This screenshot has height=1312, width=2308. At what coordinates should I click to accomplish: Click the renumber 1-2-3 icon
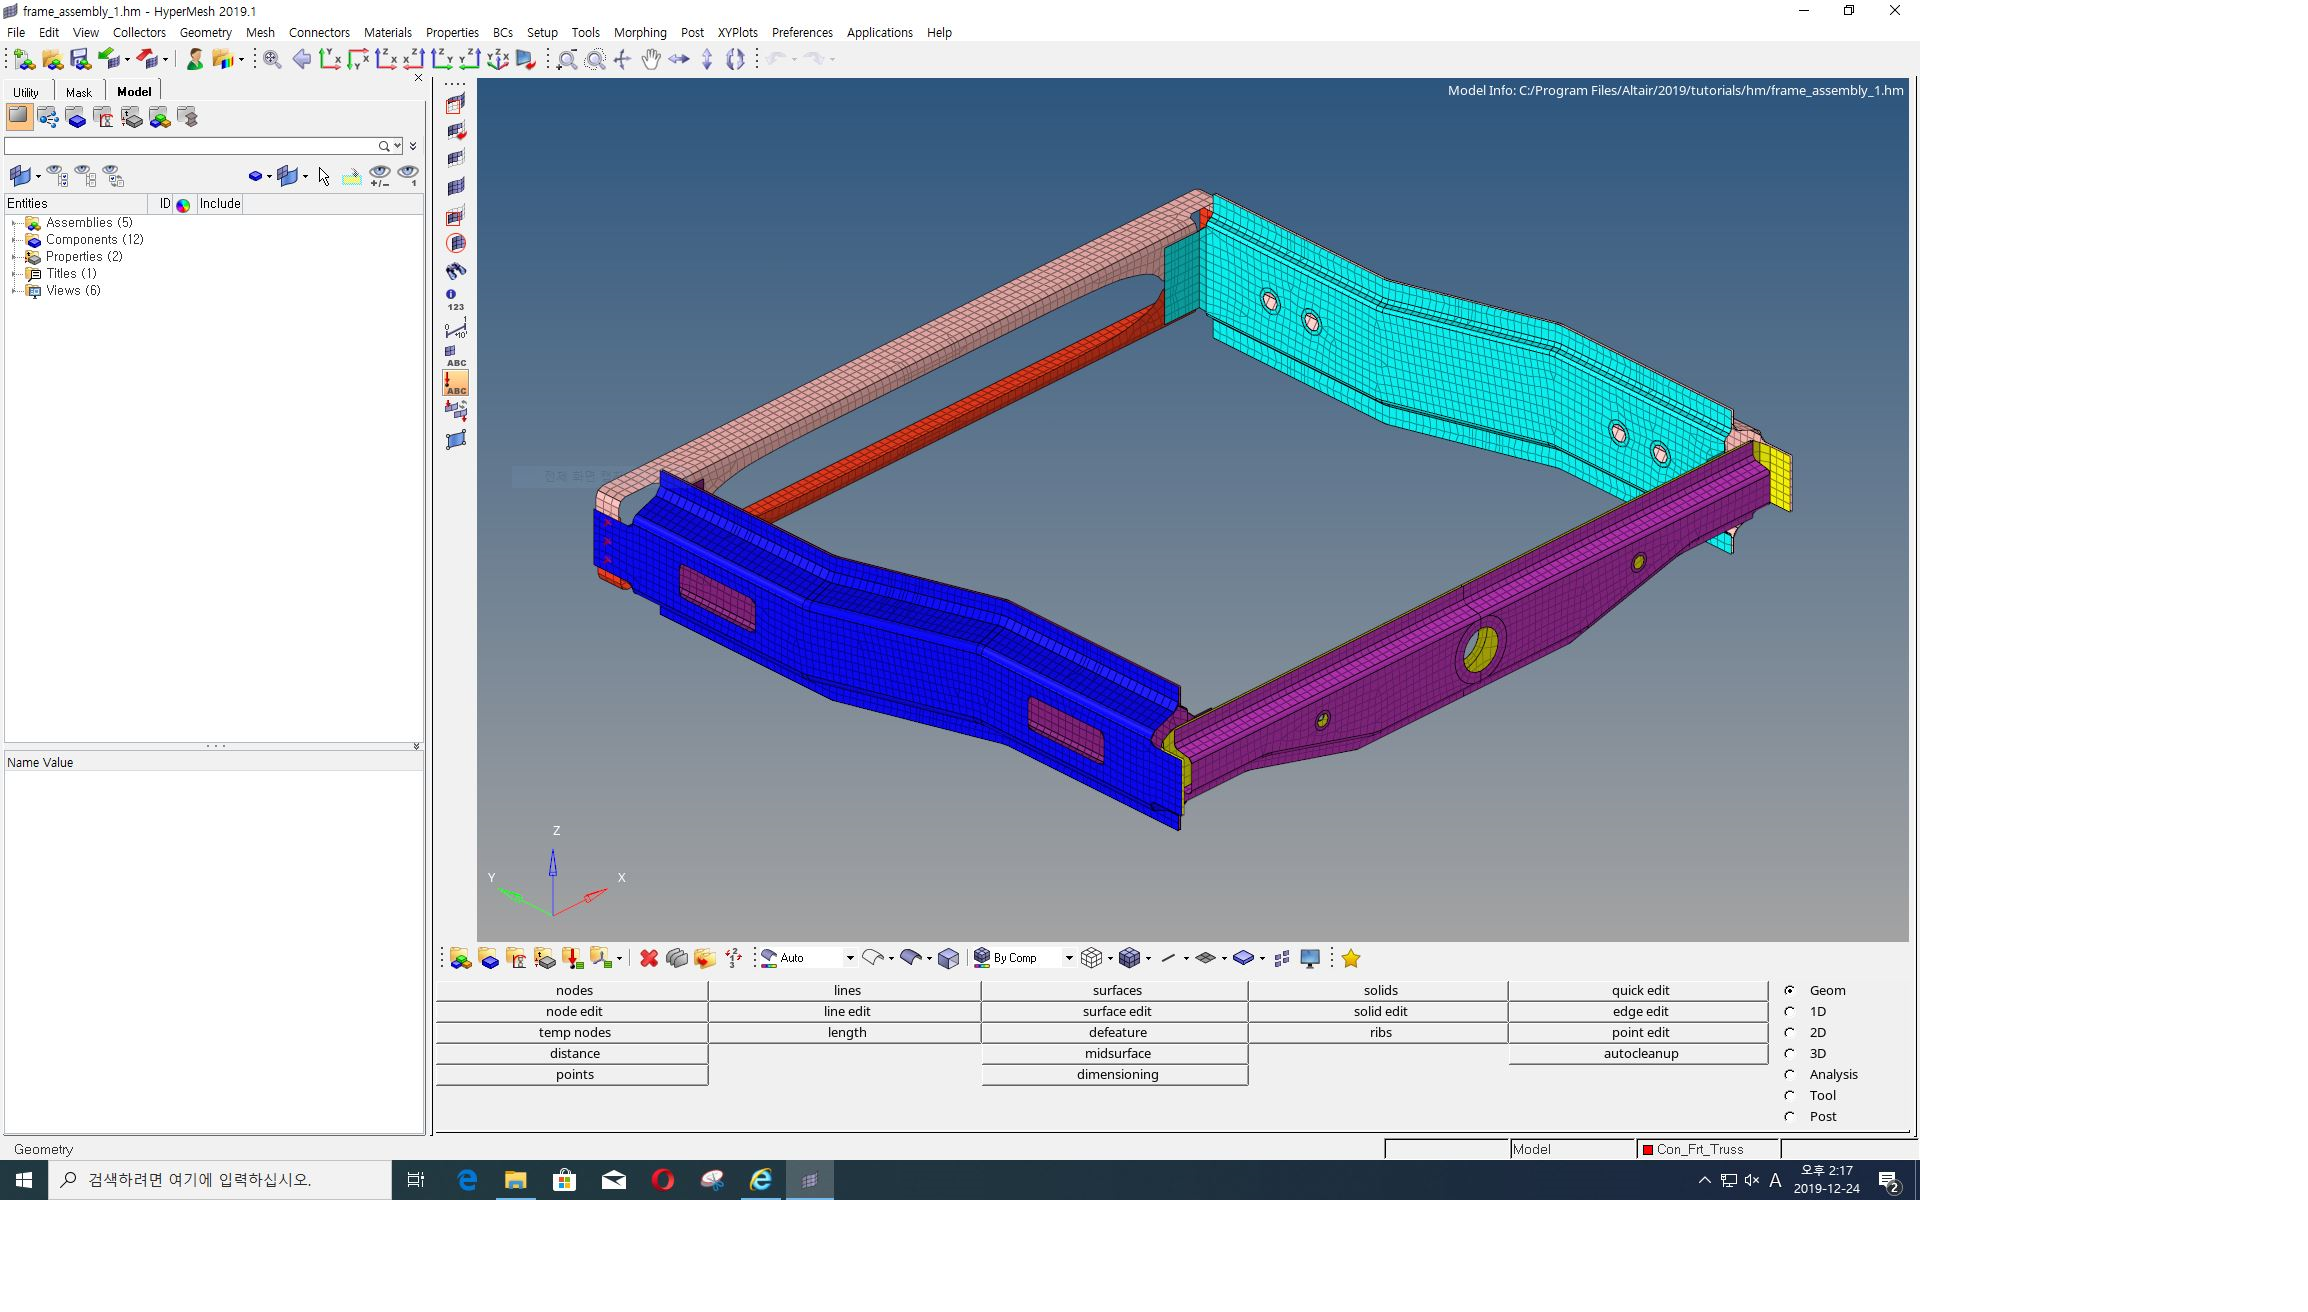click(x=733, y=958)
